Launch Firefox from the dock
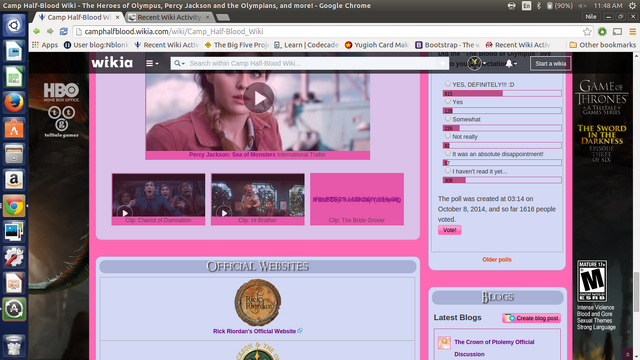This screenshot has width=640, height=360. (14, 102)
